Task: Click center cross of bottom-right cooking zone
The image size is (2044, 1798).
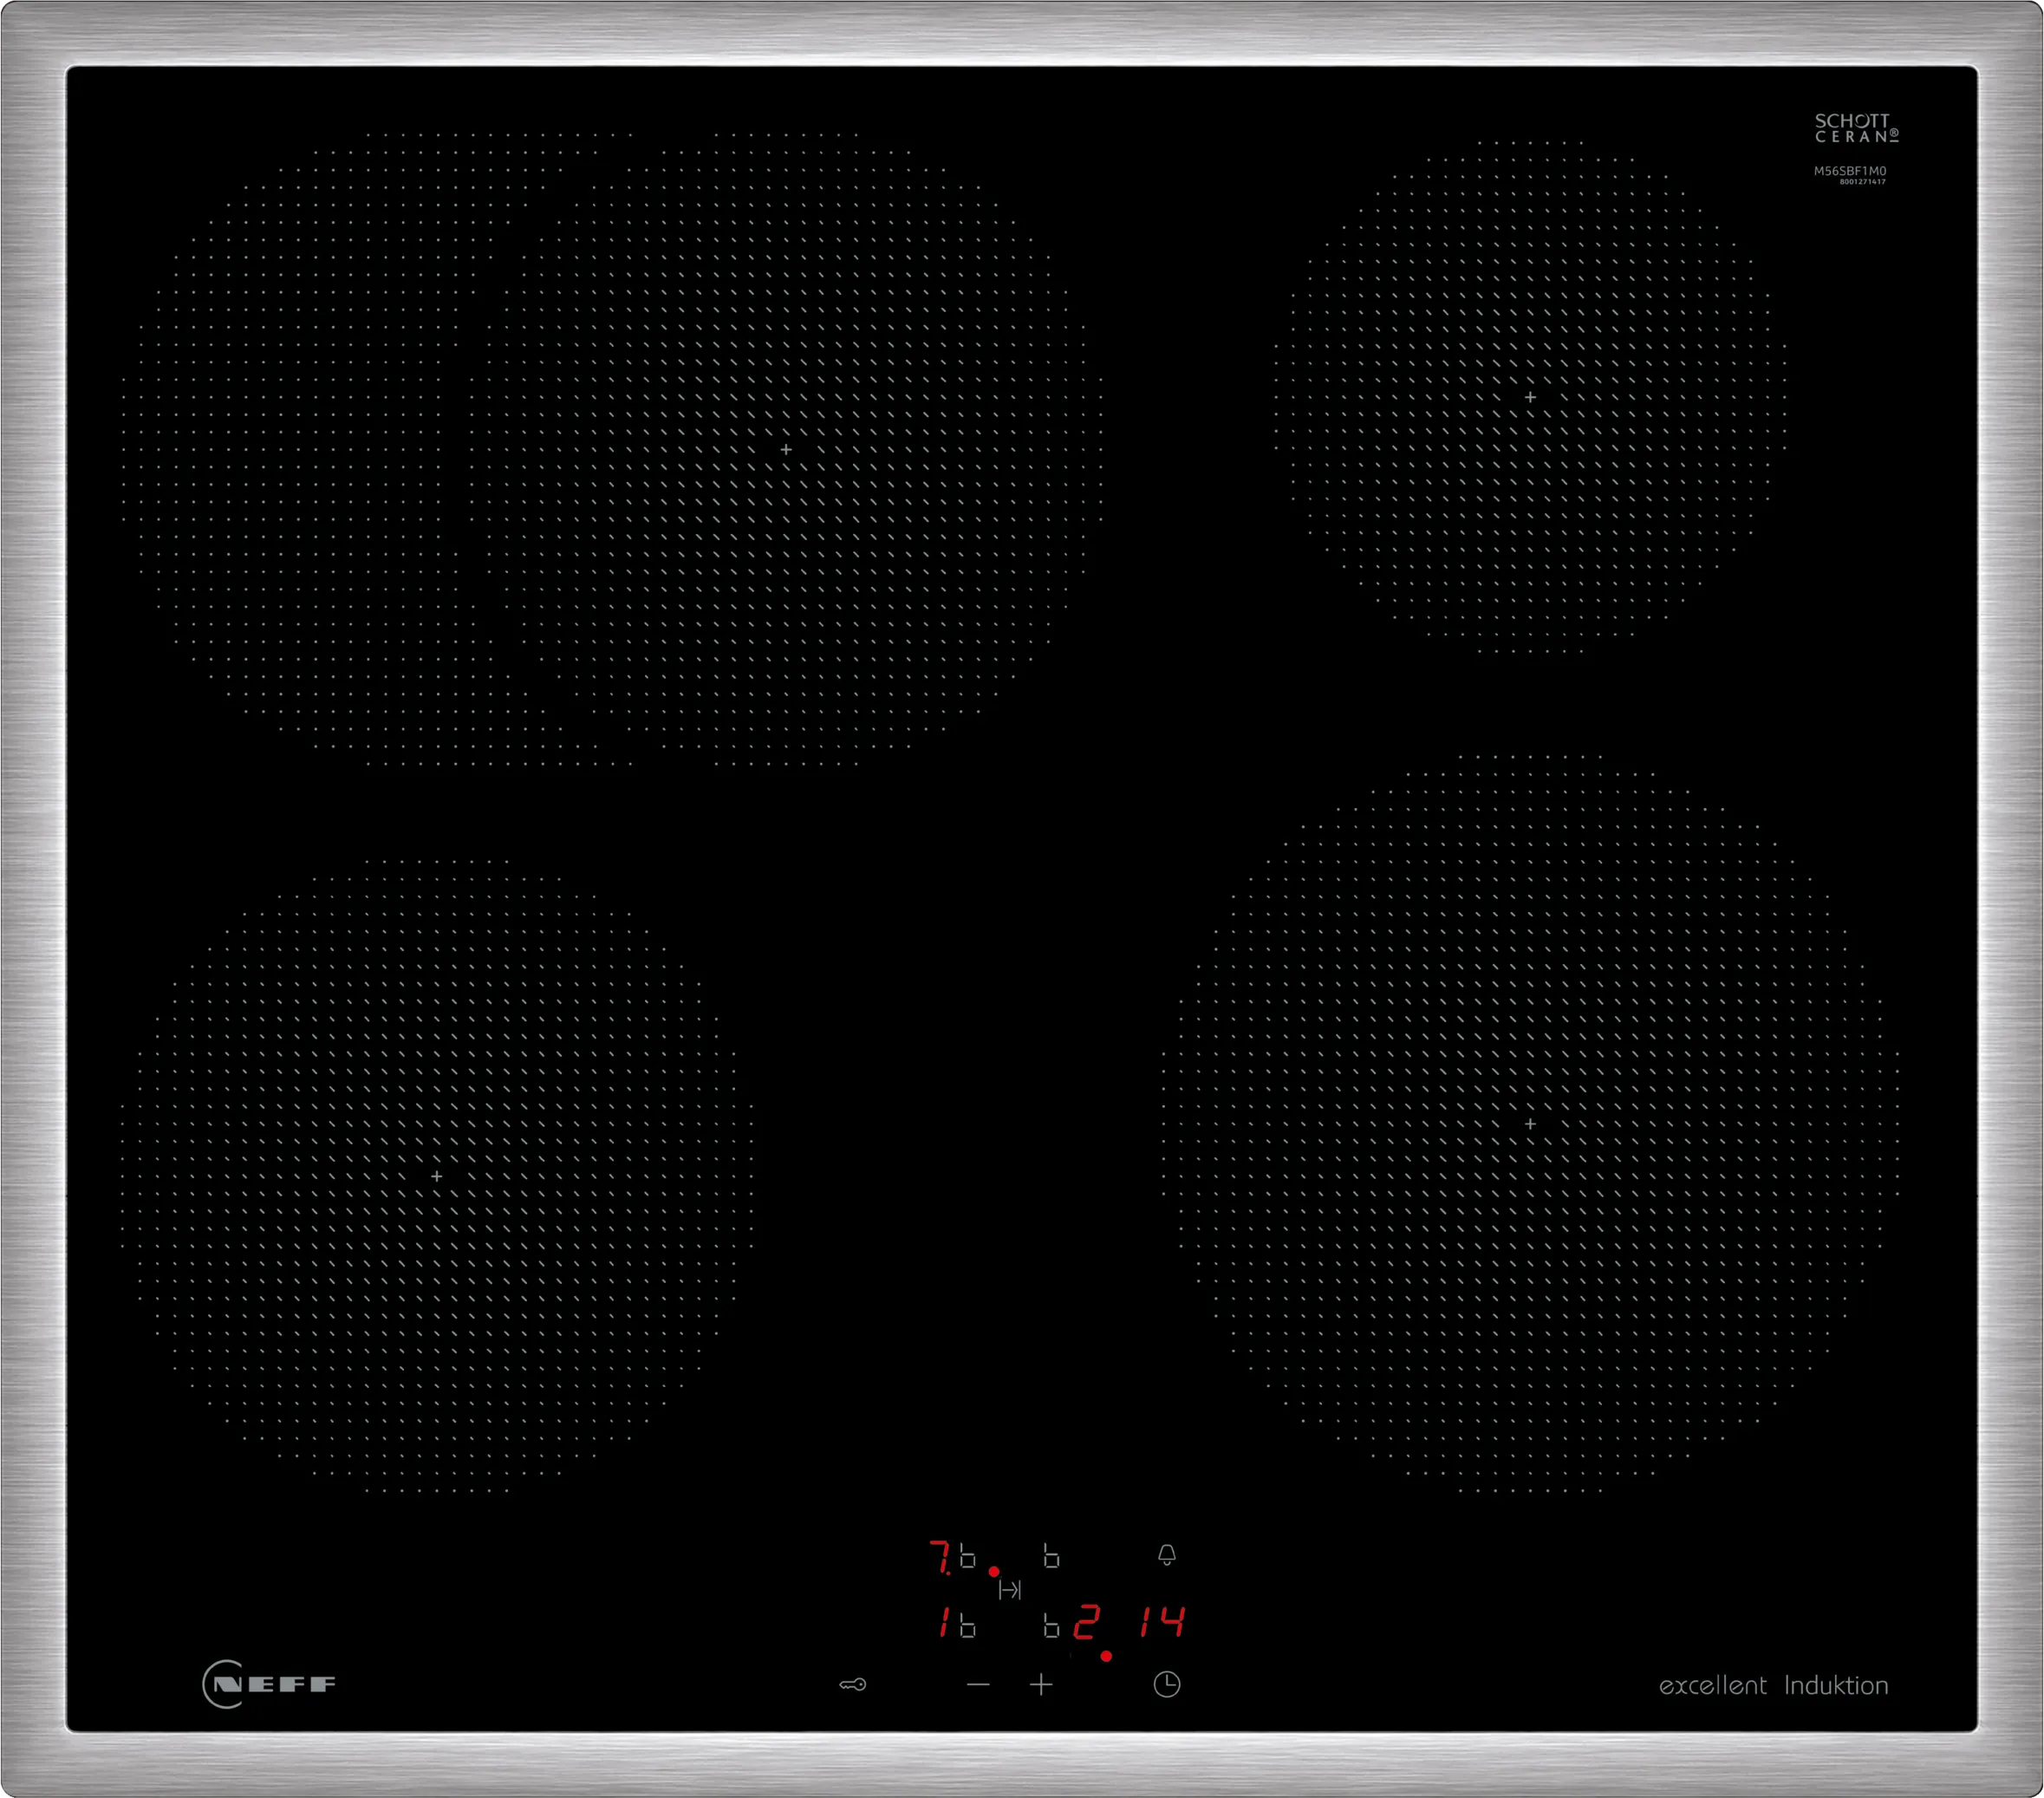Action: pyautogui.click(x=1530, y=1124)
